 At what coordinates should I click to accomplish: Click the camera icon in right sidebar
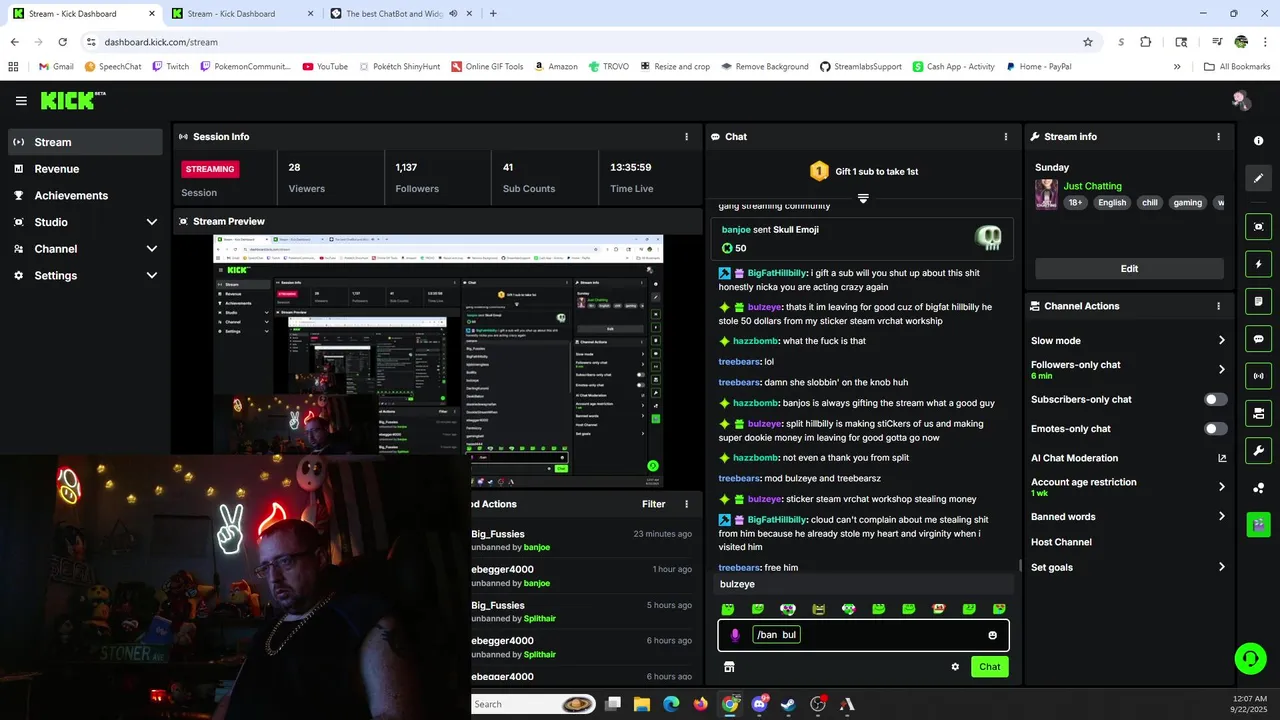[x=1259, y=413]
